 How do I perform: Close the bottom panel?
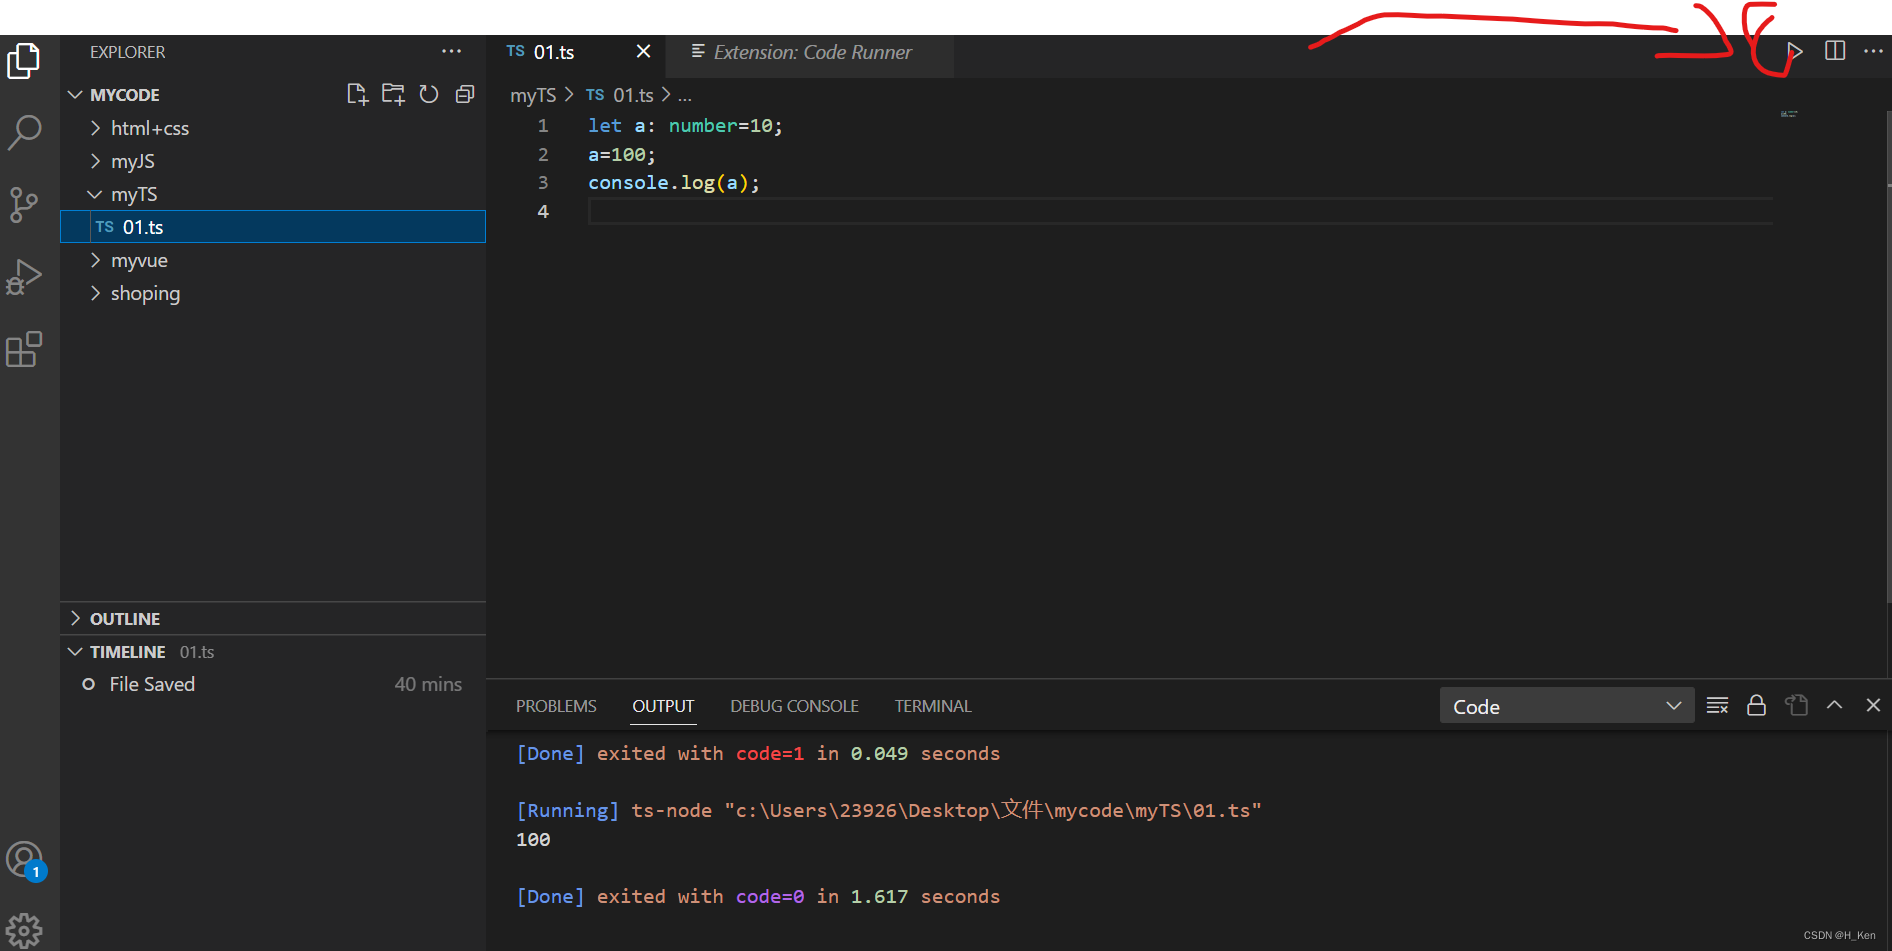pos(1873,705)
